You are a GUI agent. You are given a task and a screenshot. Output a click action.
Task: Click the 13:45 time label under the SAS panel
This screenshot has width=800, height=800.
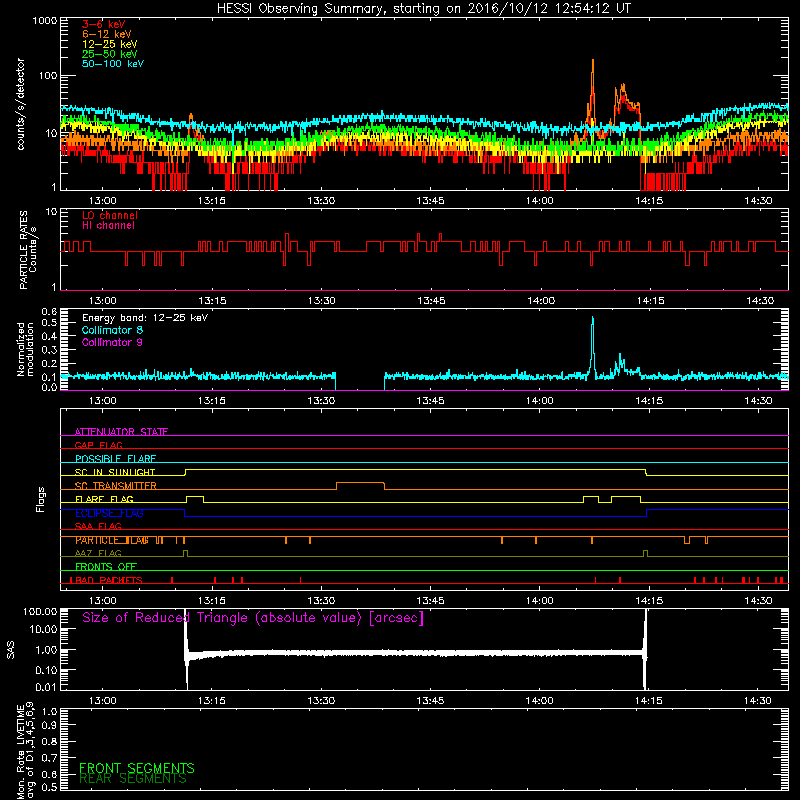click(430, 701)
